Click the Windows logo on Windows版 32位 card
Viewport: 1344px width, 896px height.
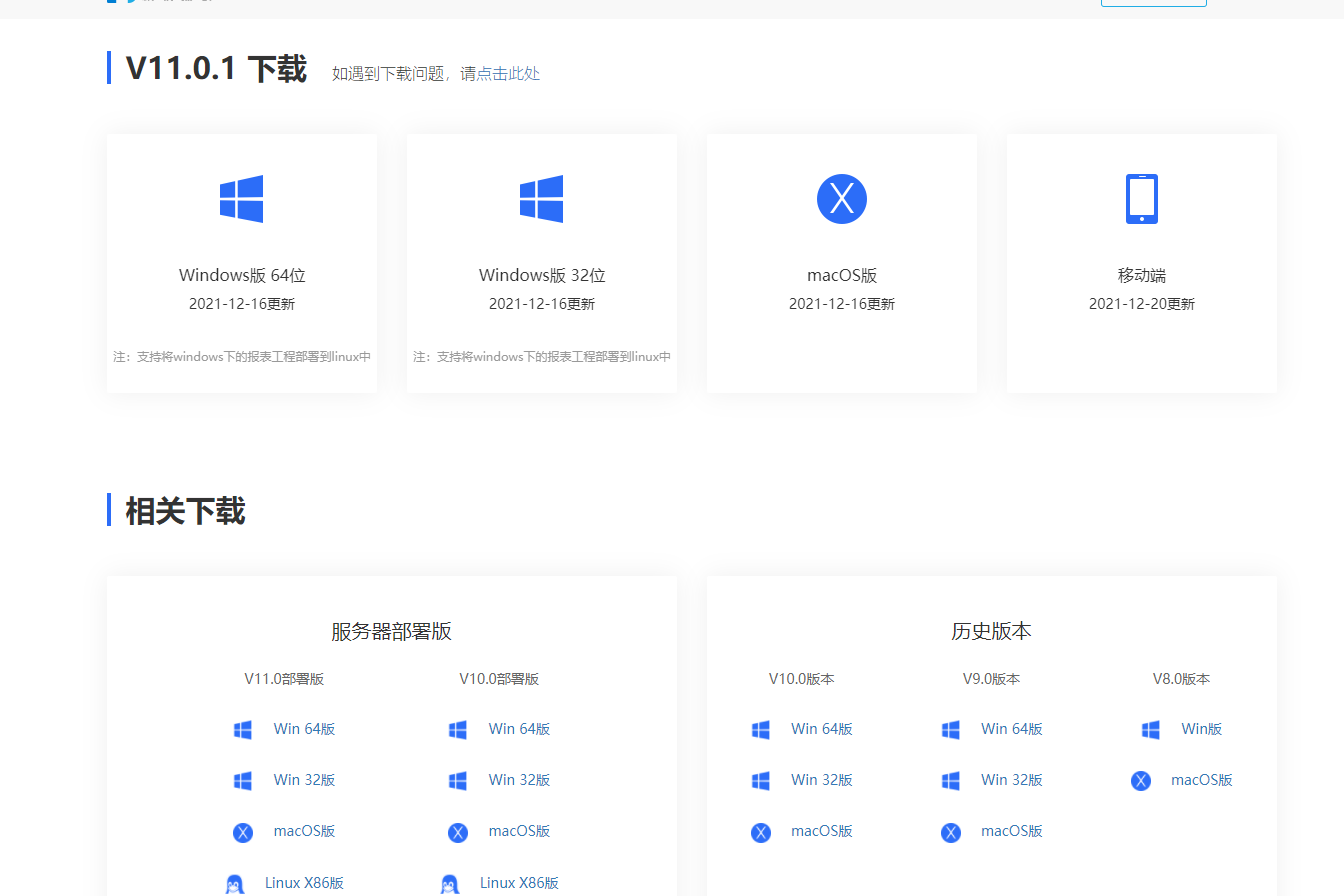coord(541,197)
